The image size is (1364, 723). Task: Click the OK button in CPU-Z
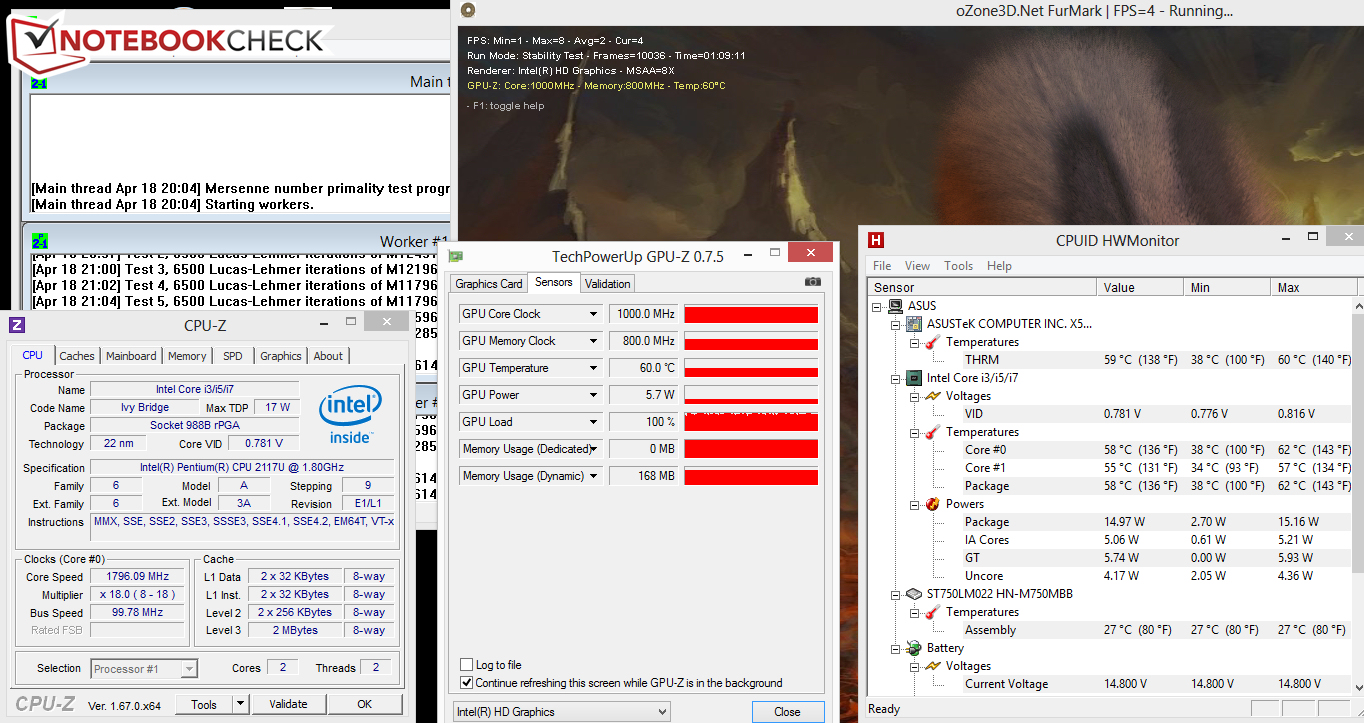pyautogui.click(x=365, y=704)
